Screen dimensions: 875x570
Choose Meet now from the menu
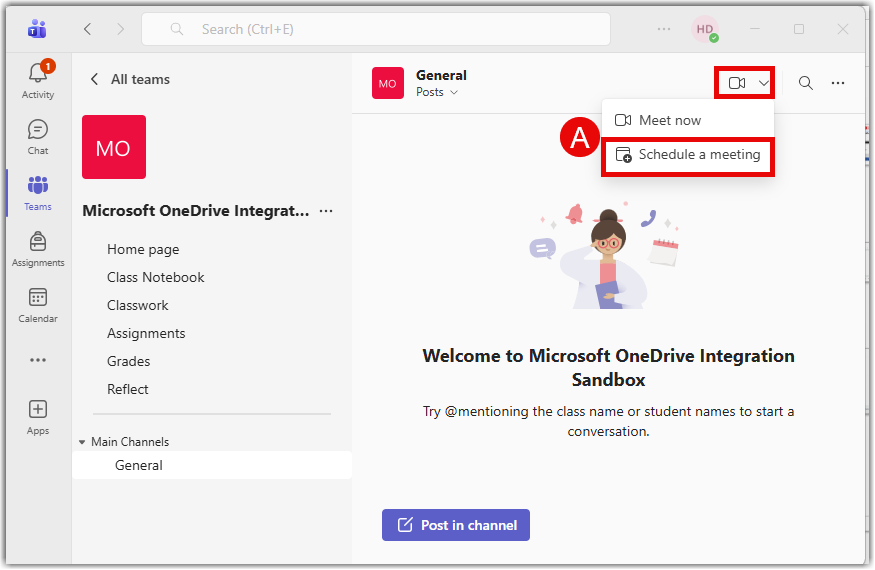coord(688,120)
